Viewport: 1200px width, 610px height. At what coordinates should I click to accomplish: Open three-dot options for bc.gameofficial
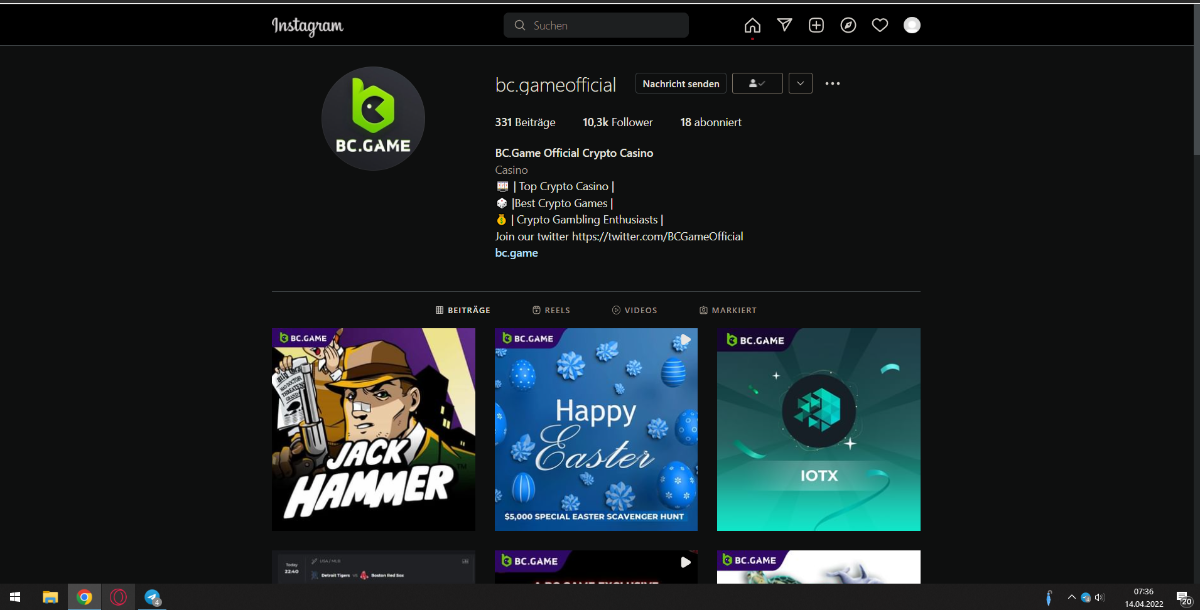tap(833, 84)
